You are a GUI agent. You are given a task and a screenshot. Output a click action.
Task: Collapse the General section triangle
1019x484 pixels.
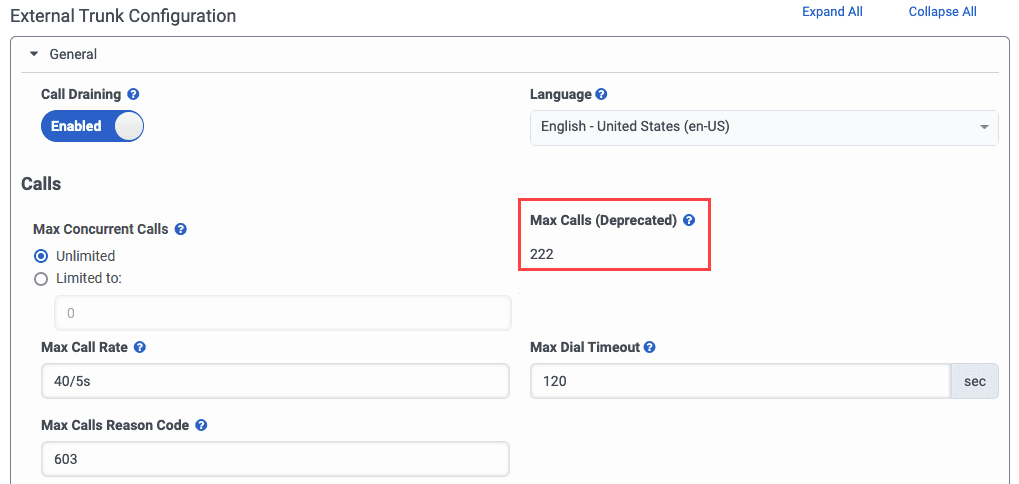click(x=33, y=54)
